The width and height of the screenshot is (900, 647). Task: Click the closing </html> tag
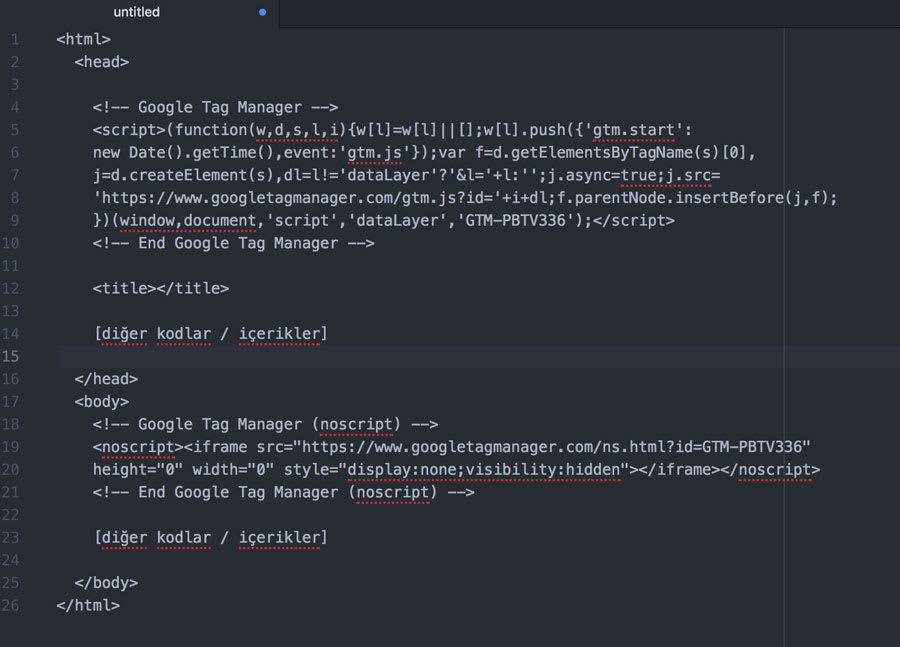tap(88, 606)
